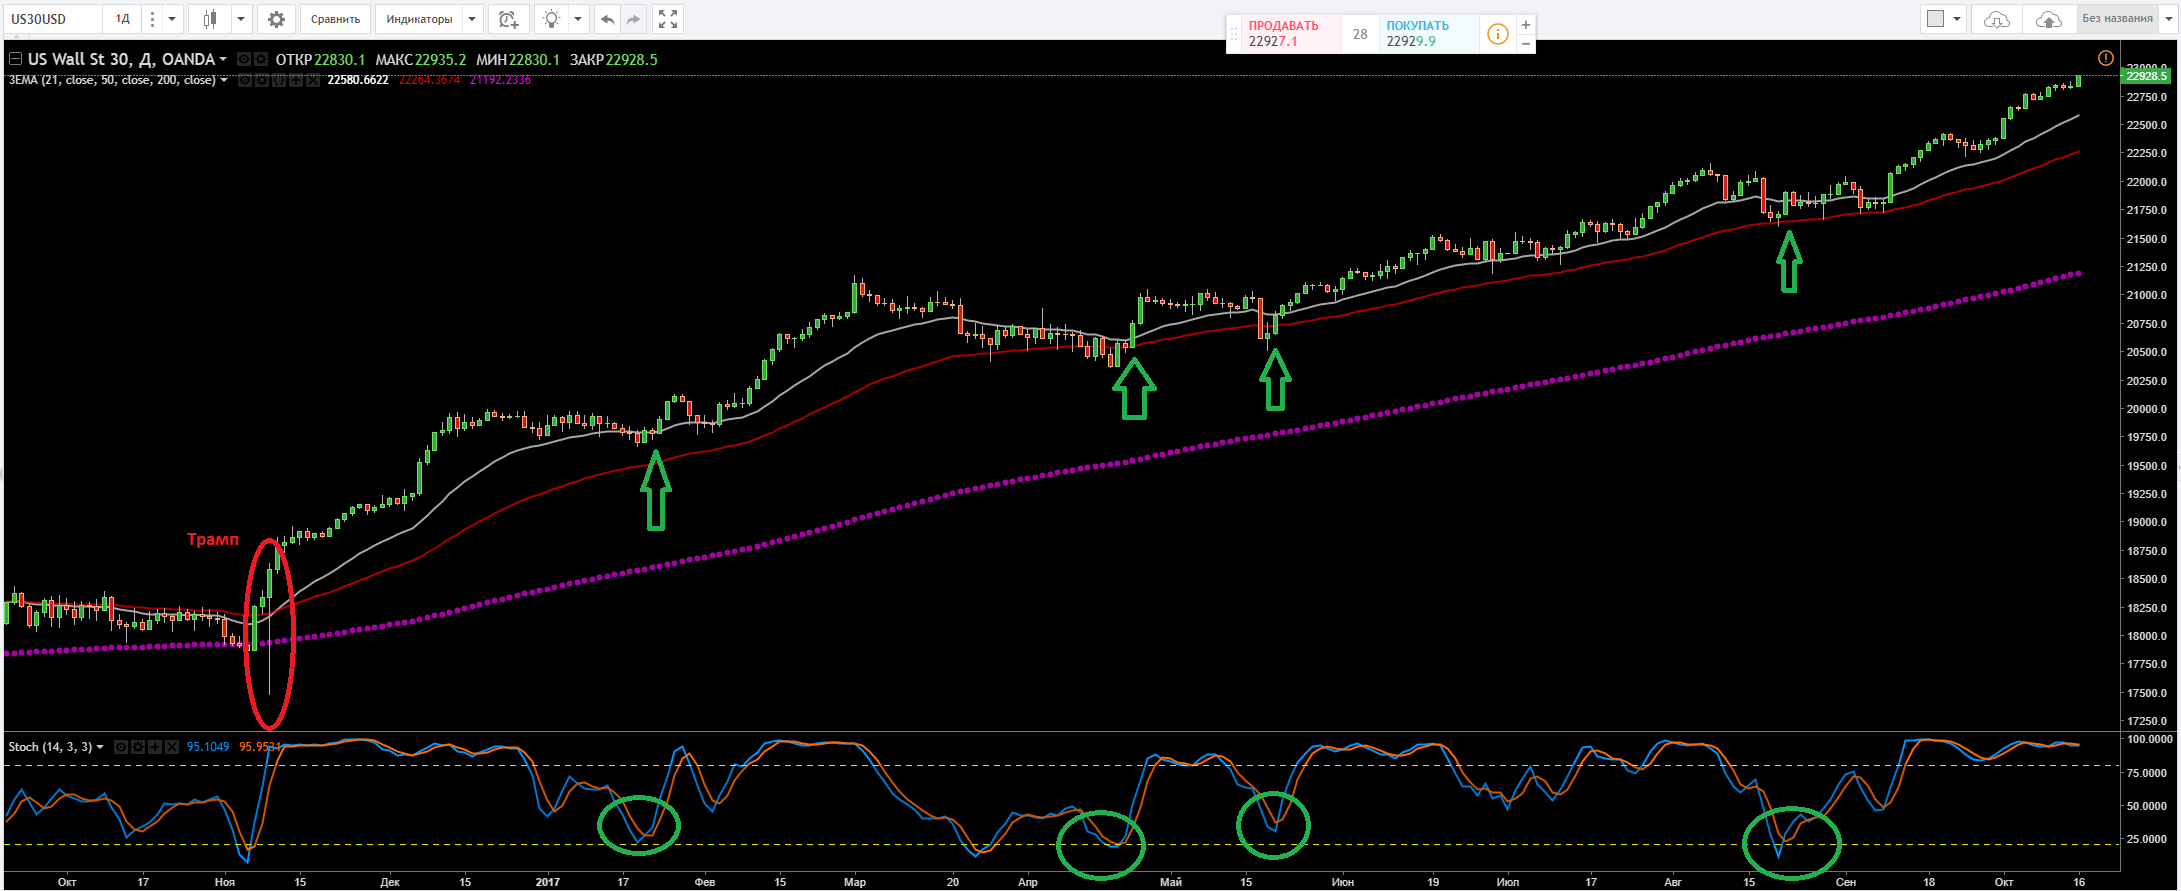Image resolution: width=2181 pixels, height=891 pixels.
Task: View source code of 3EMA indicator
Action: 278,80
